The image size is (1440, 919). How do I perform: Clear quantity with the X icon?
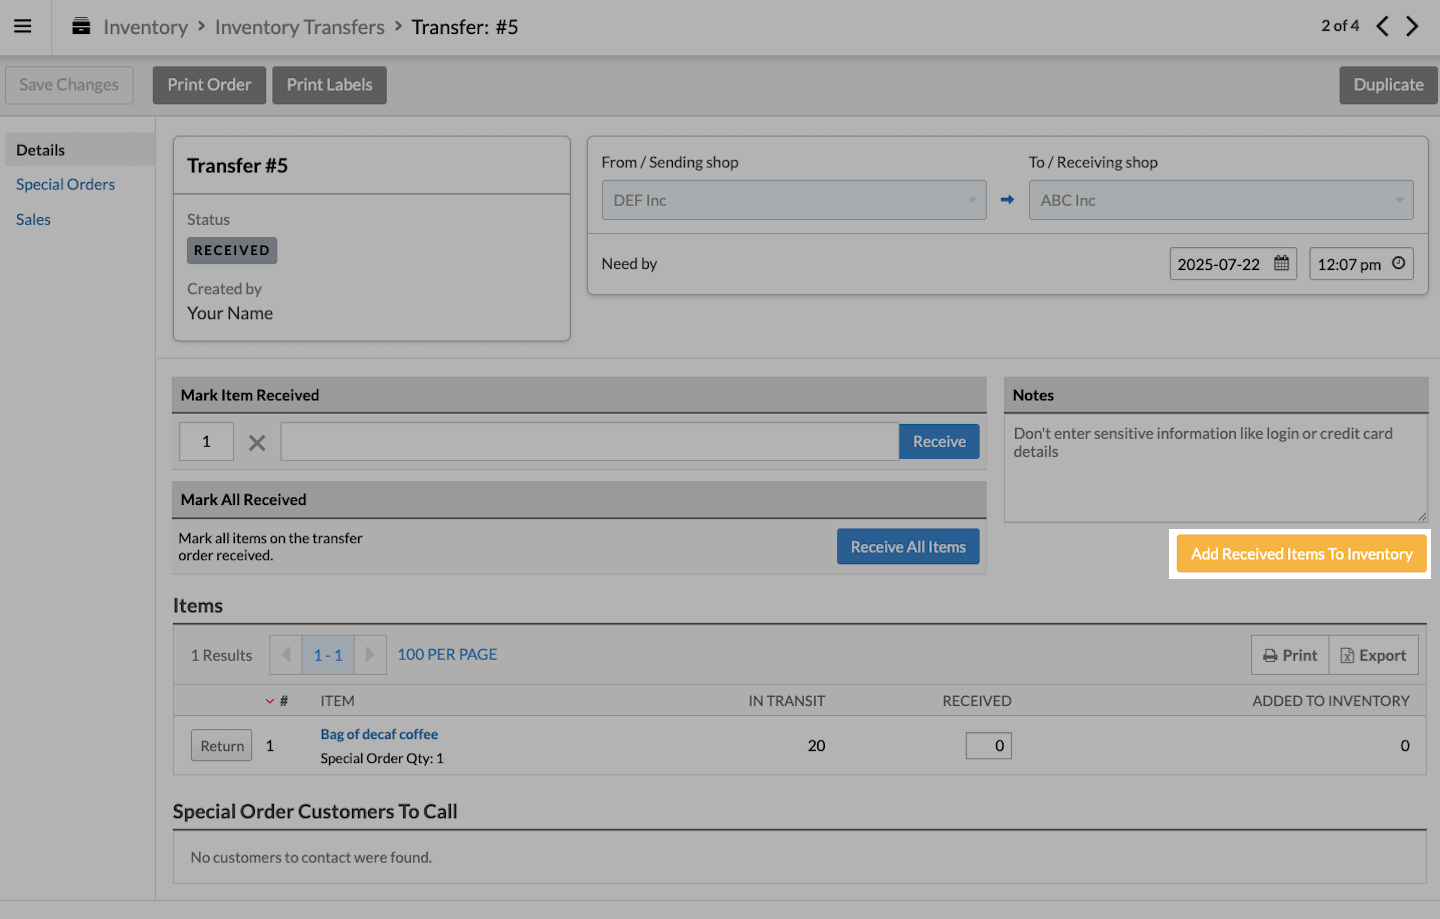point(257,442)
